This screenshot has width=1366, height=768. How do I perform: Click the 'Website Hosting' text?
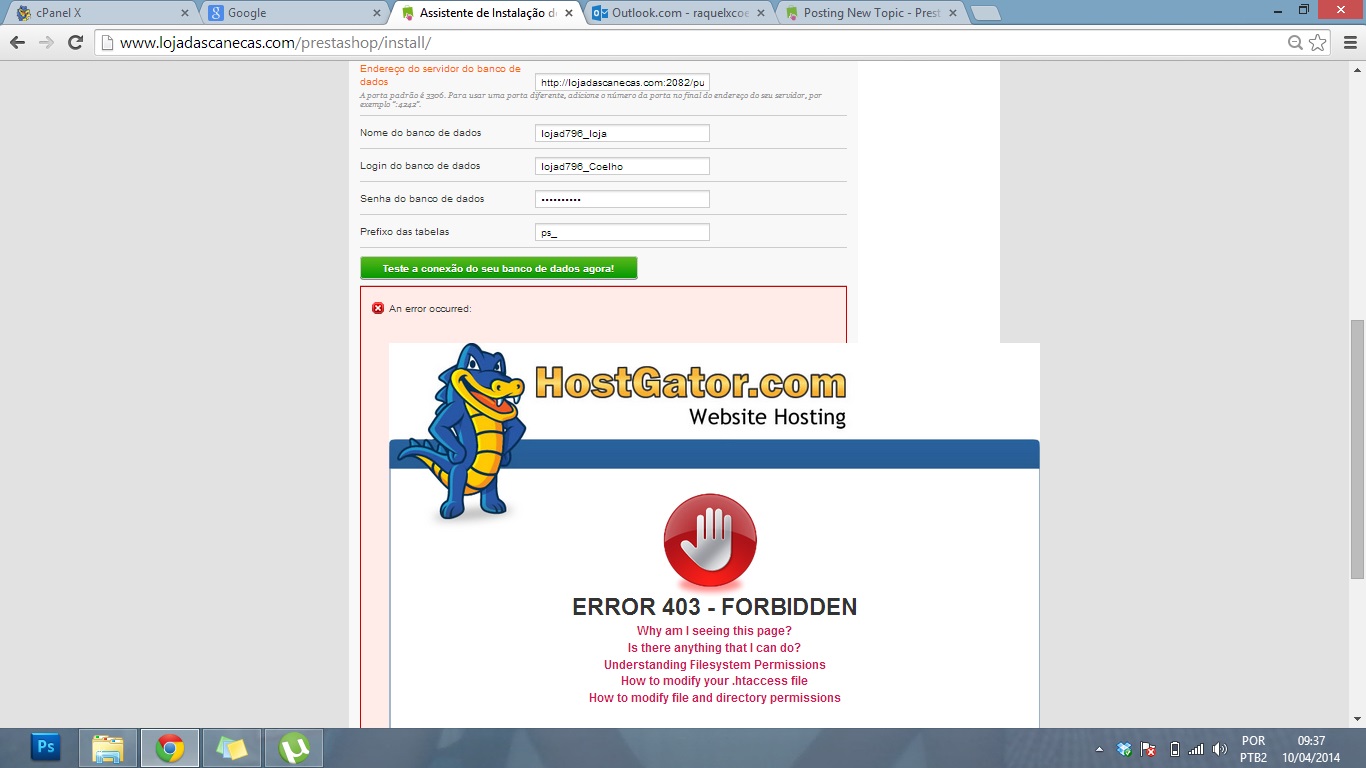[x=767, y=417]
